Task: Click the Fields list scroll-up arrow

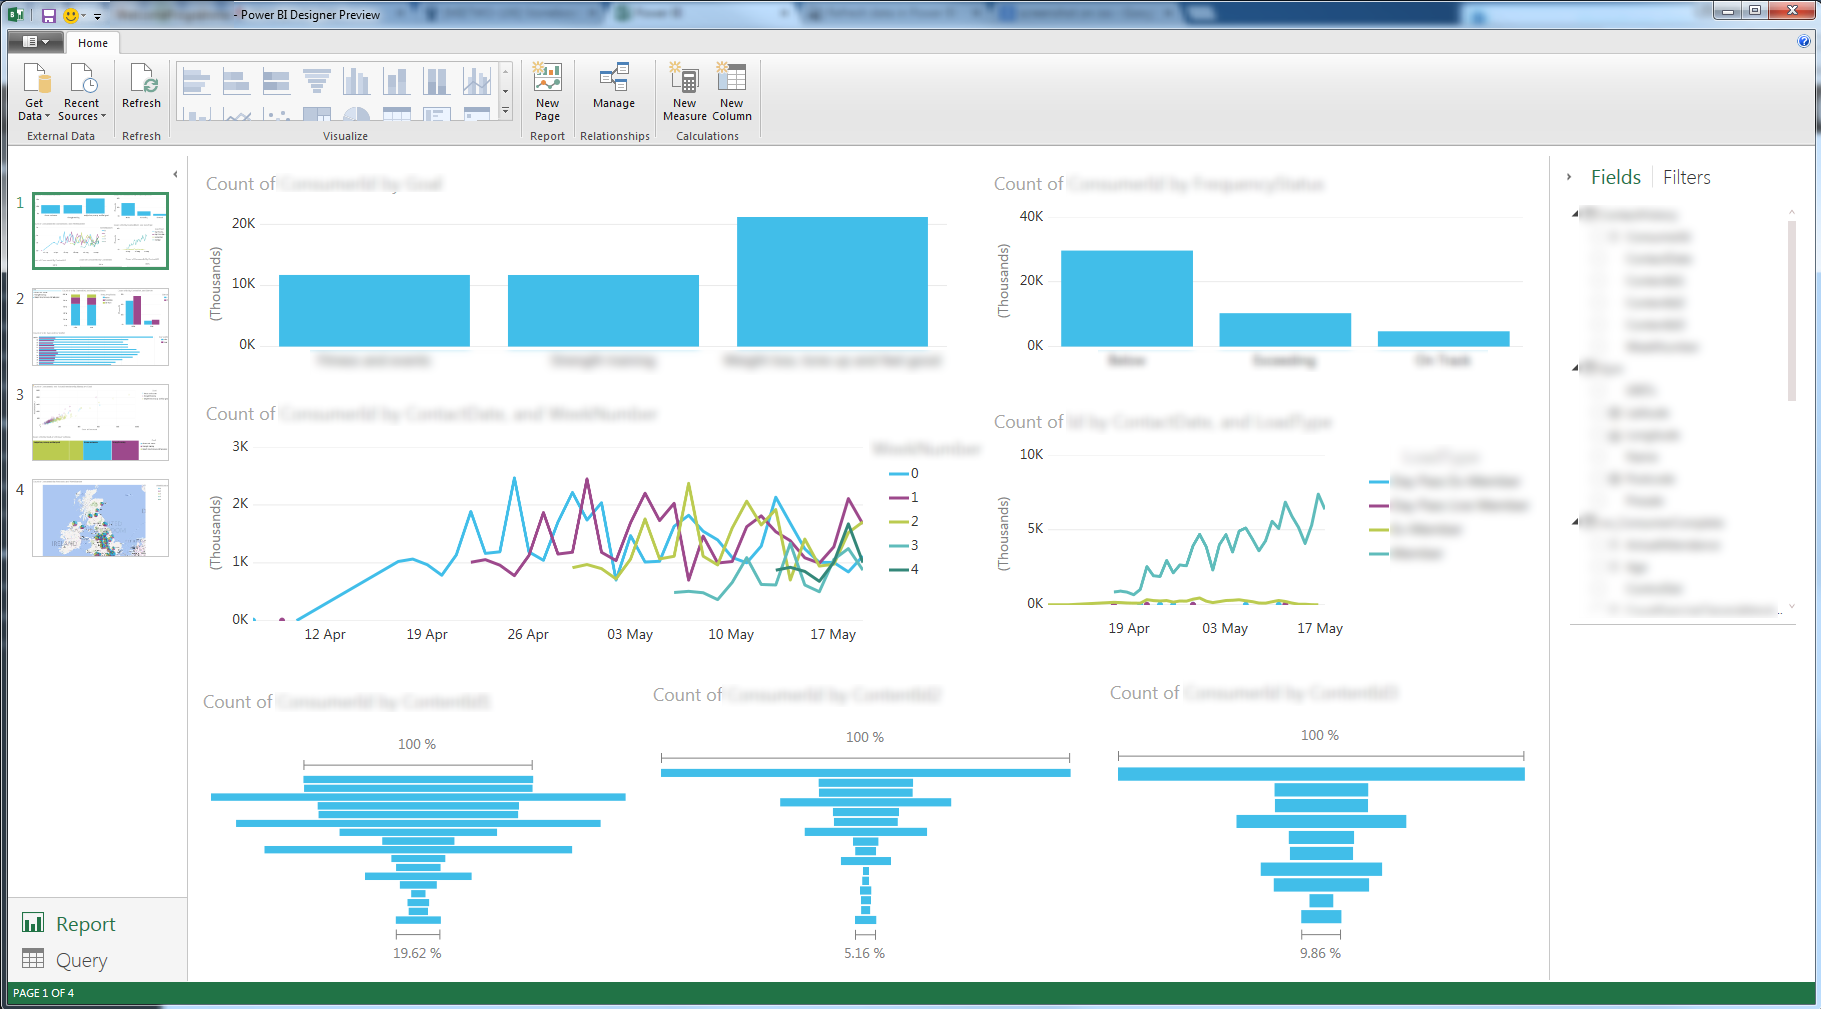Action: (x=1791, y=212)
